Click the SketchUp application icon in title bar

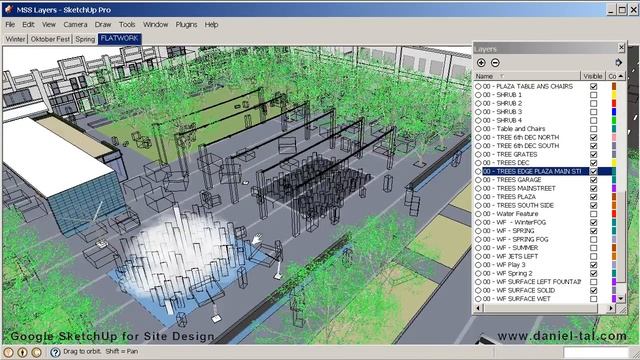coord(9,9)
